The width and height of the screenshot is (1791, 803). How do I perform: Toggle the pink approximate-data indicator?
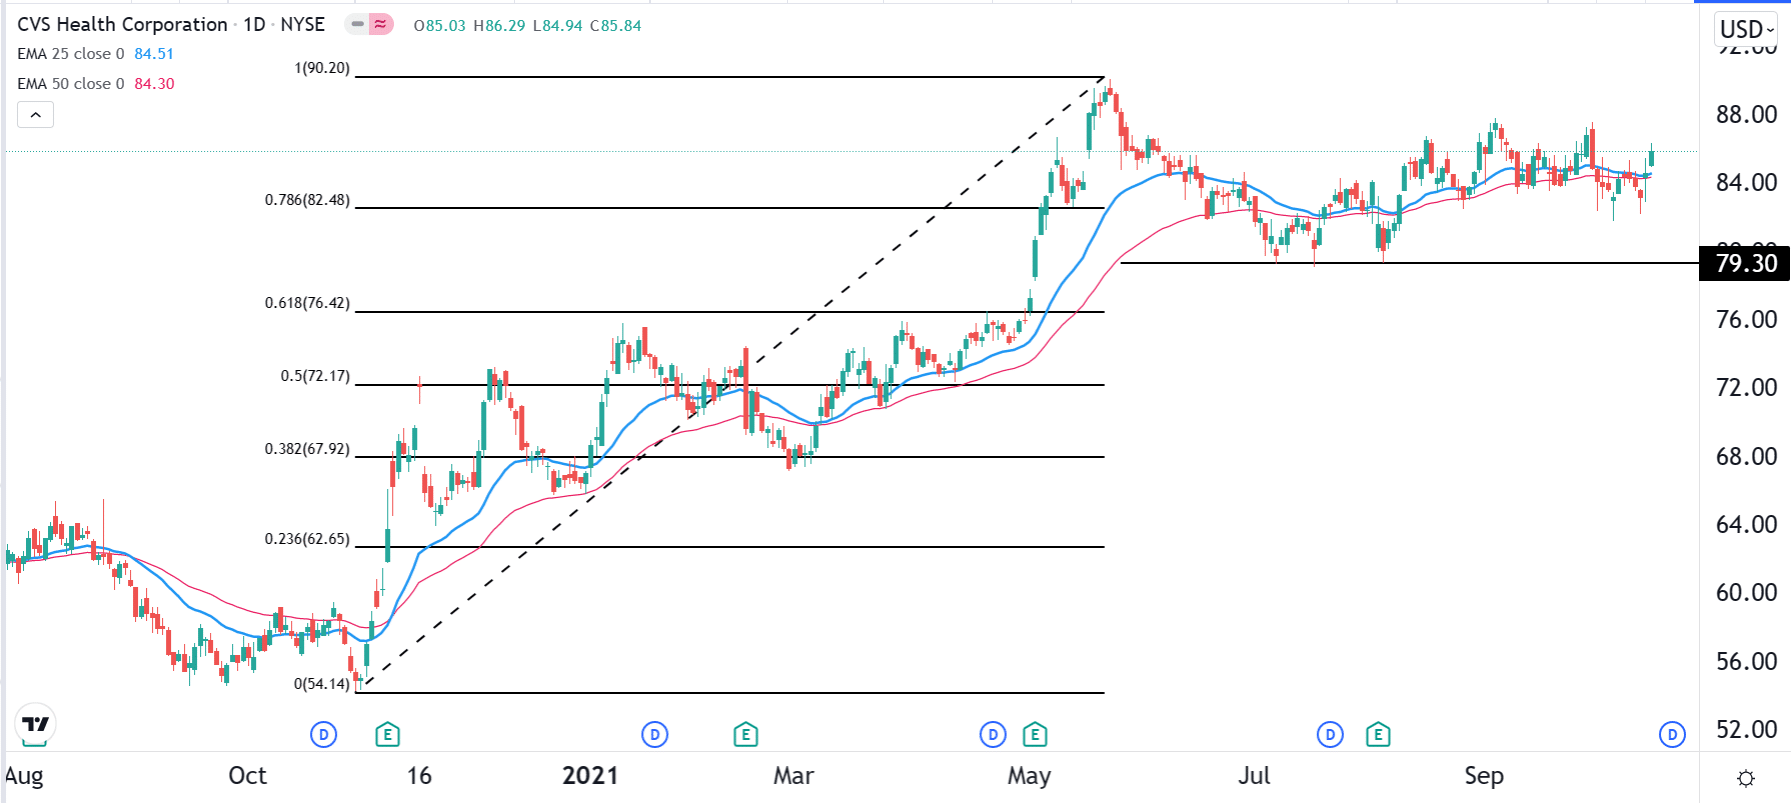point(381,24)
